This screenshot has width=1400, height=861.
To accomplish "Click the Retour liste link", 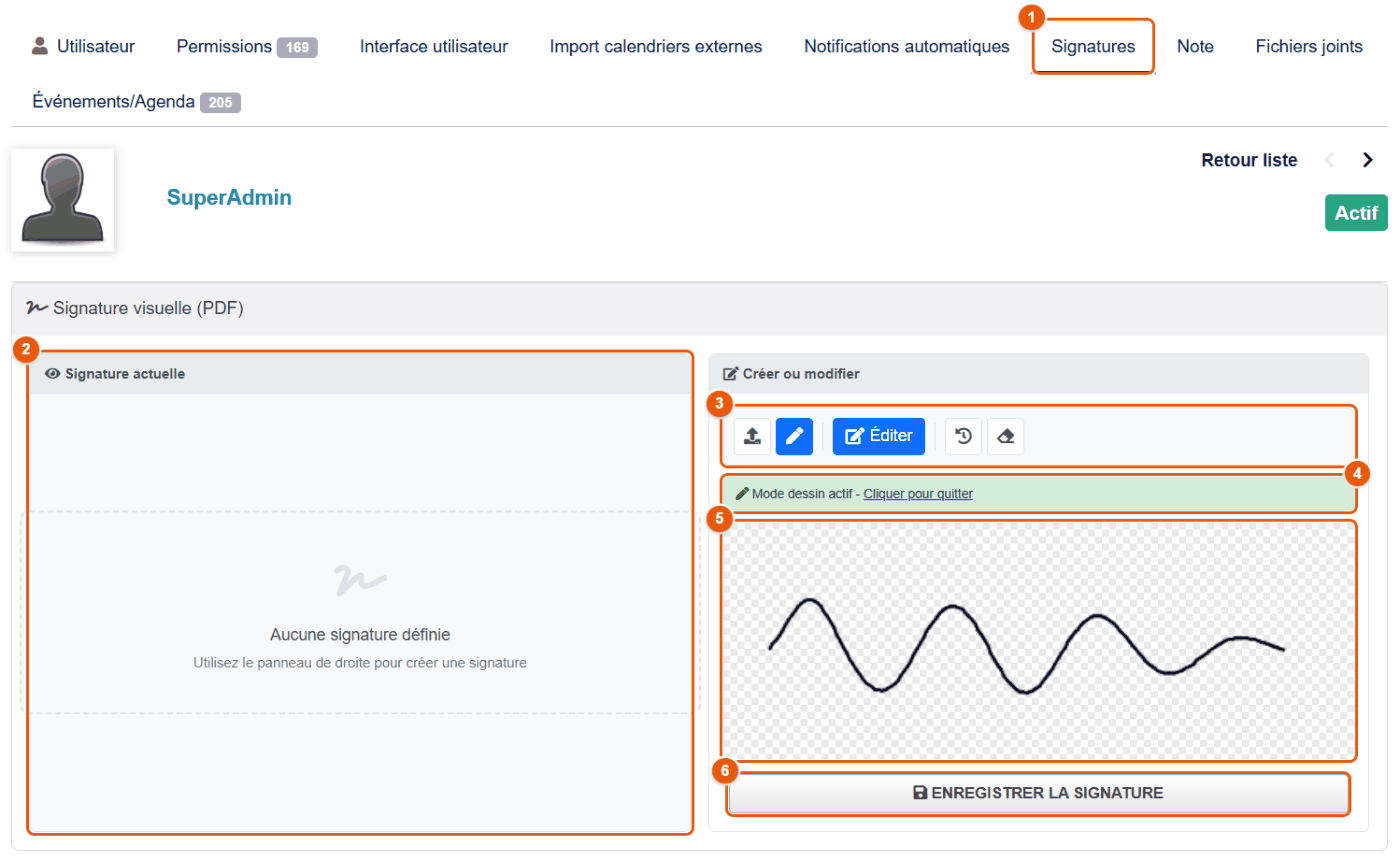I will [x=1249, y=160].
